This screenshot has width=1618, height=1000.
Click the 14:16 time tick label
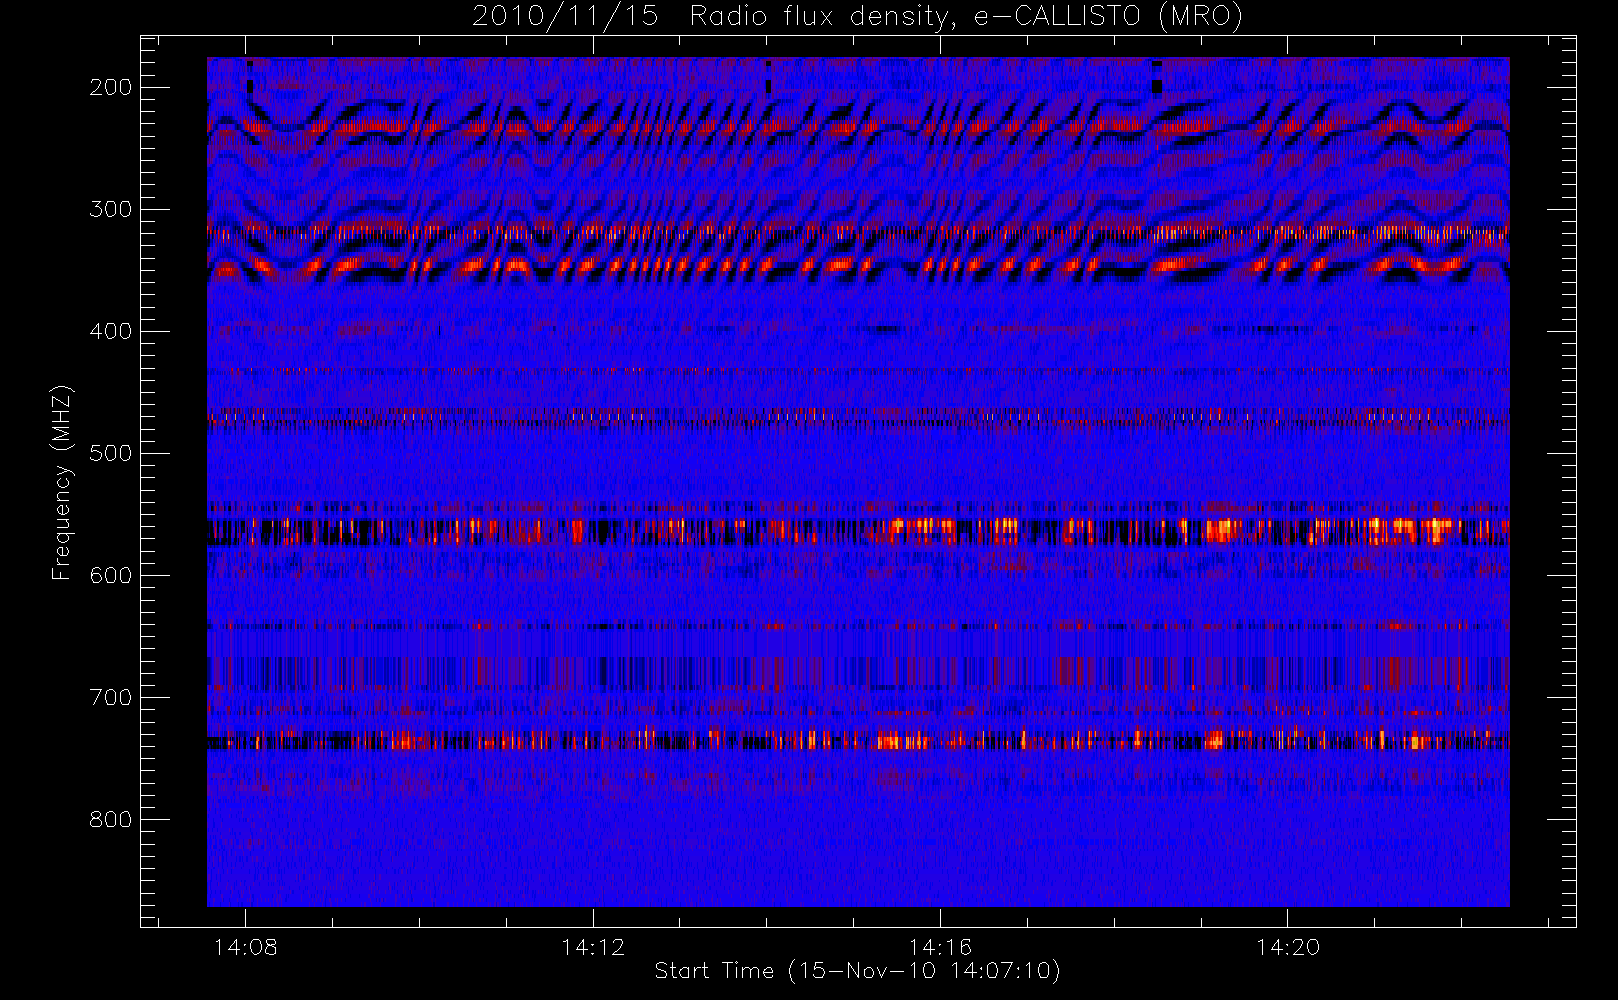point(940,947)
